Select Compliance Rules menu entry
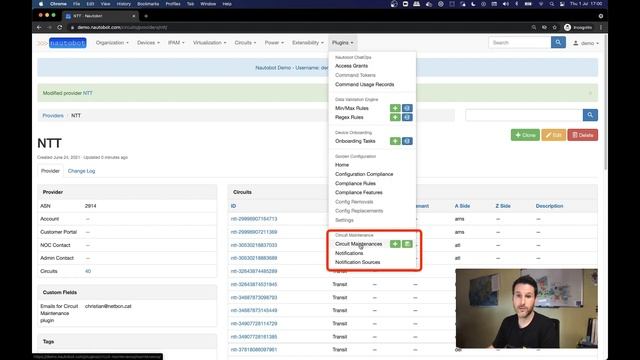640x360 pixels. click(355, 184)
